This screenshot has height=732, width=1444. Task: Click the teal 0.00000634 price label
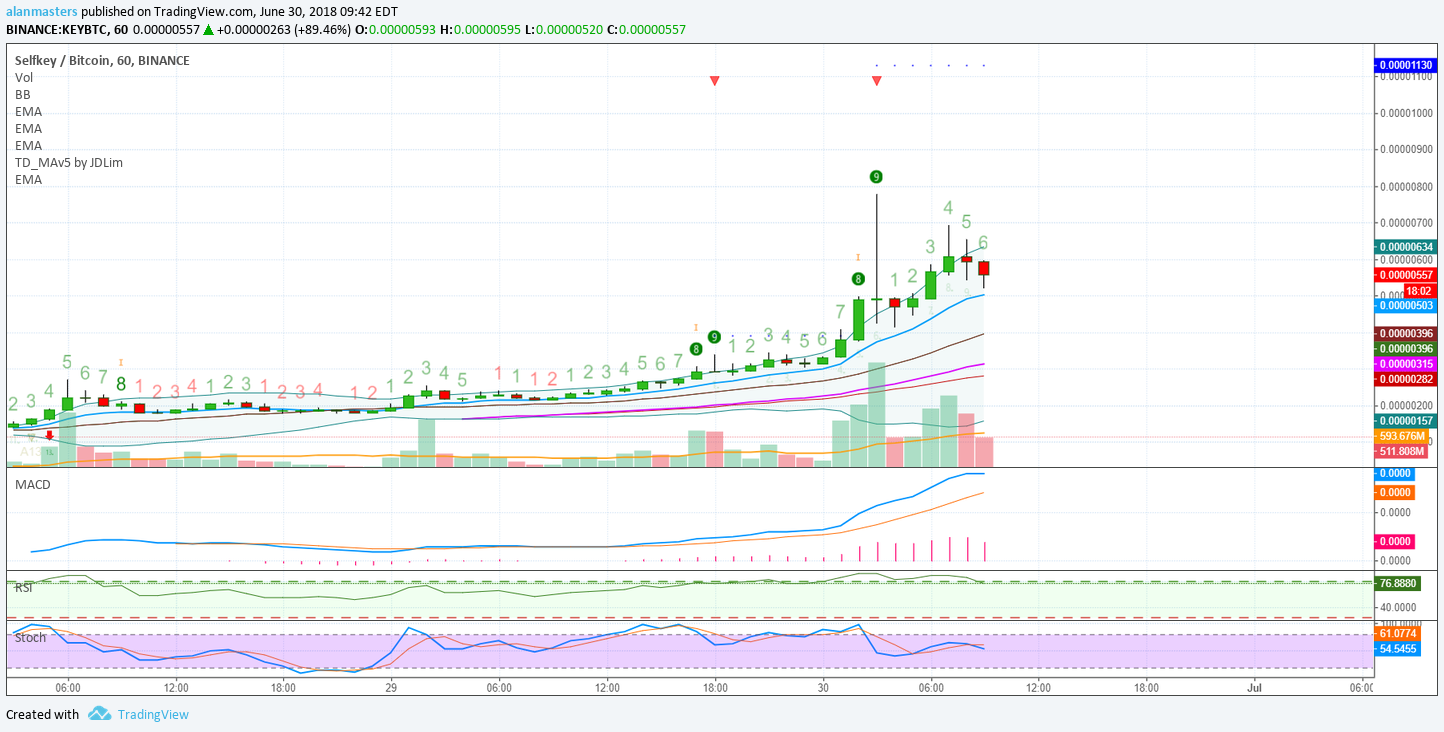point(1405,246)
